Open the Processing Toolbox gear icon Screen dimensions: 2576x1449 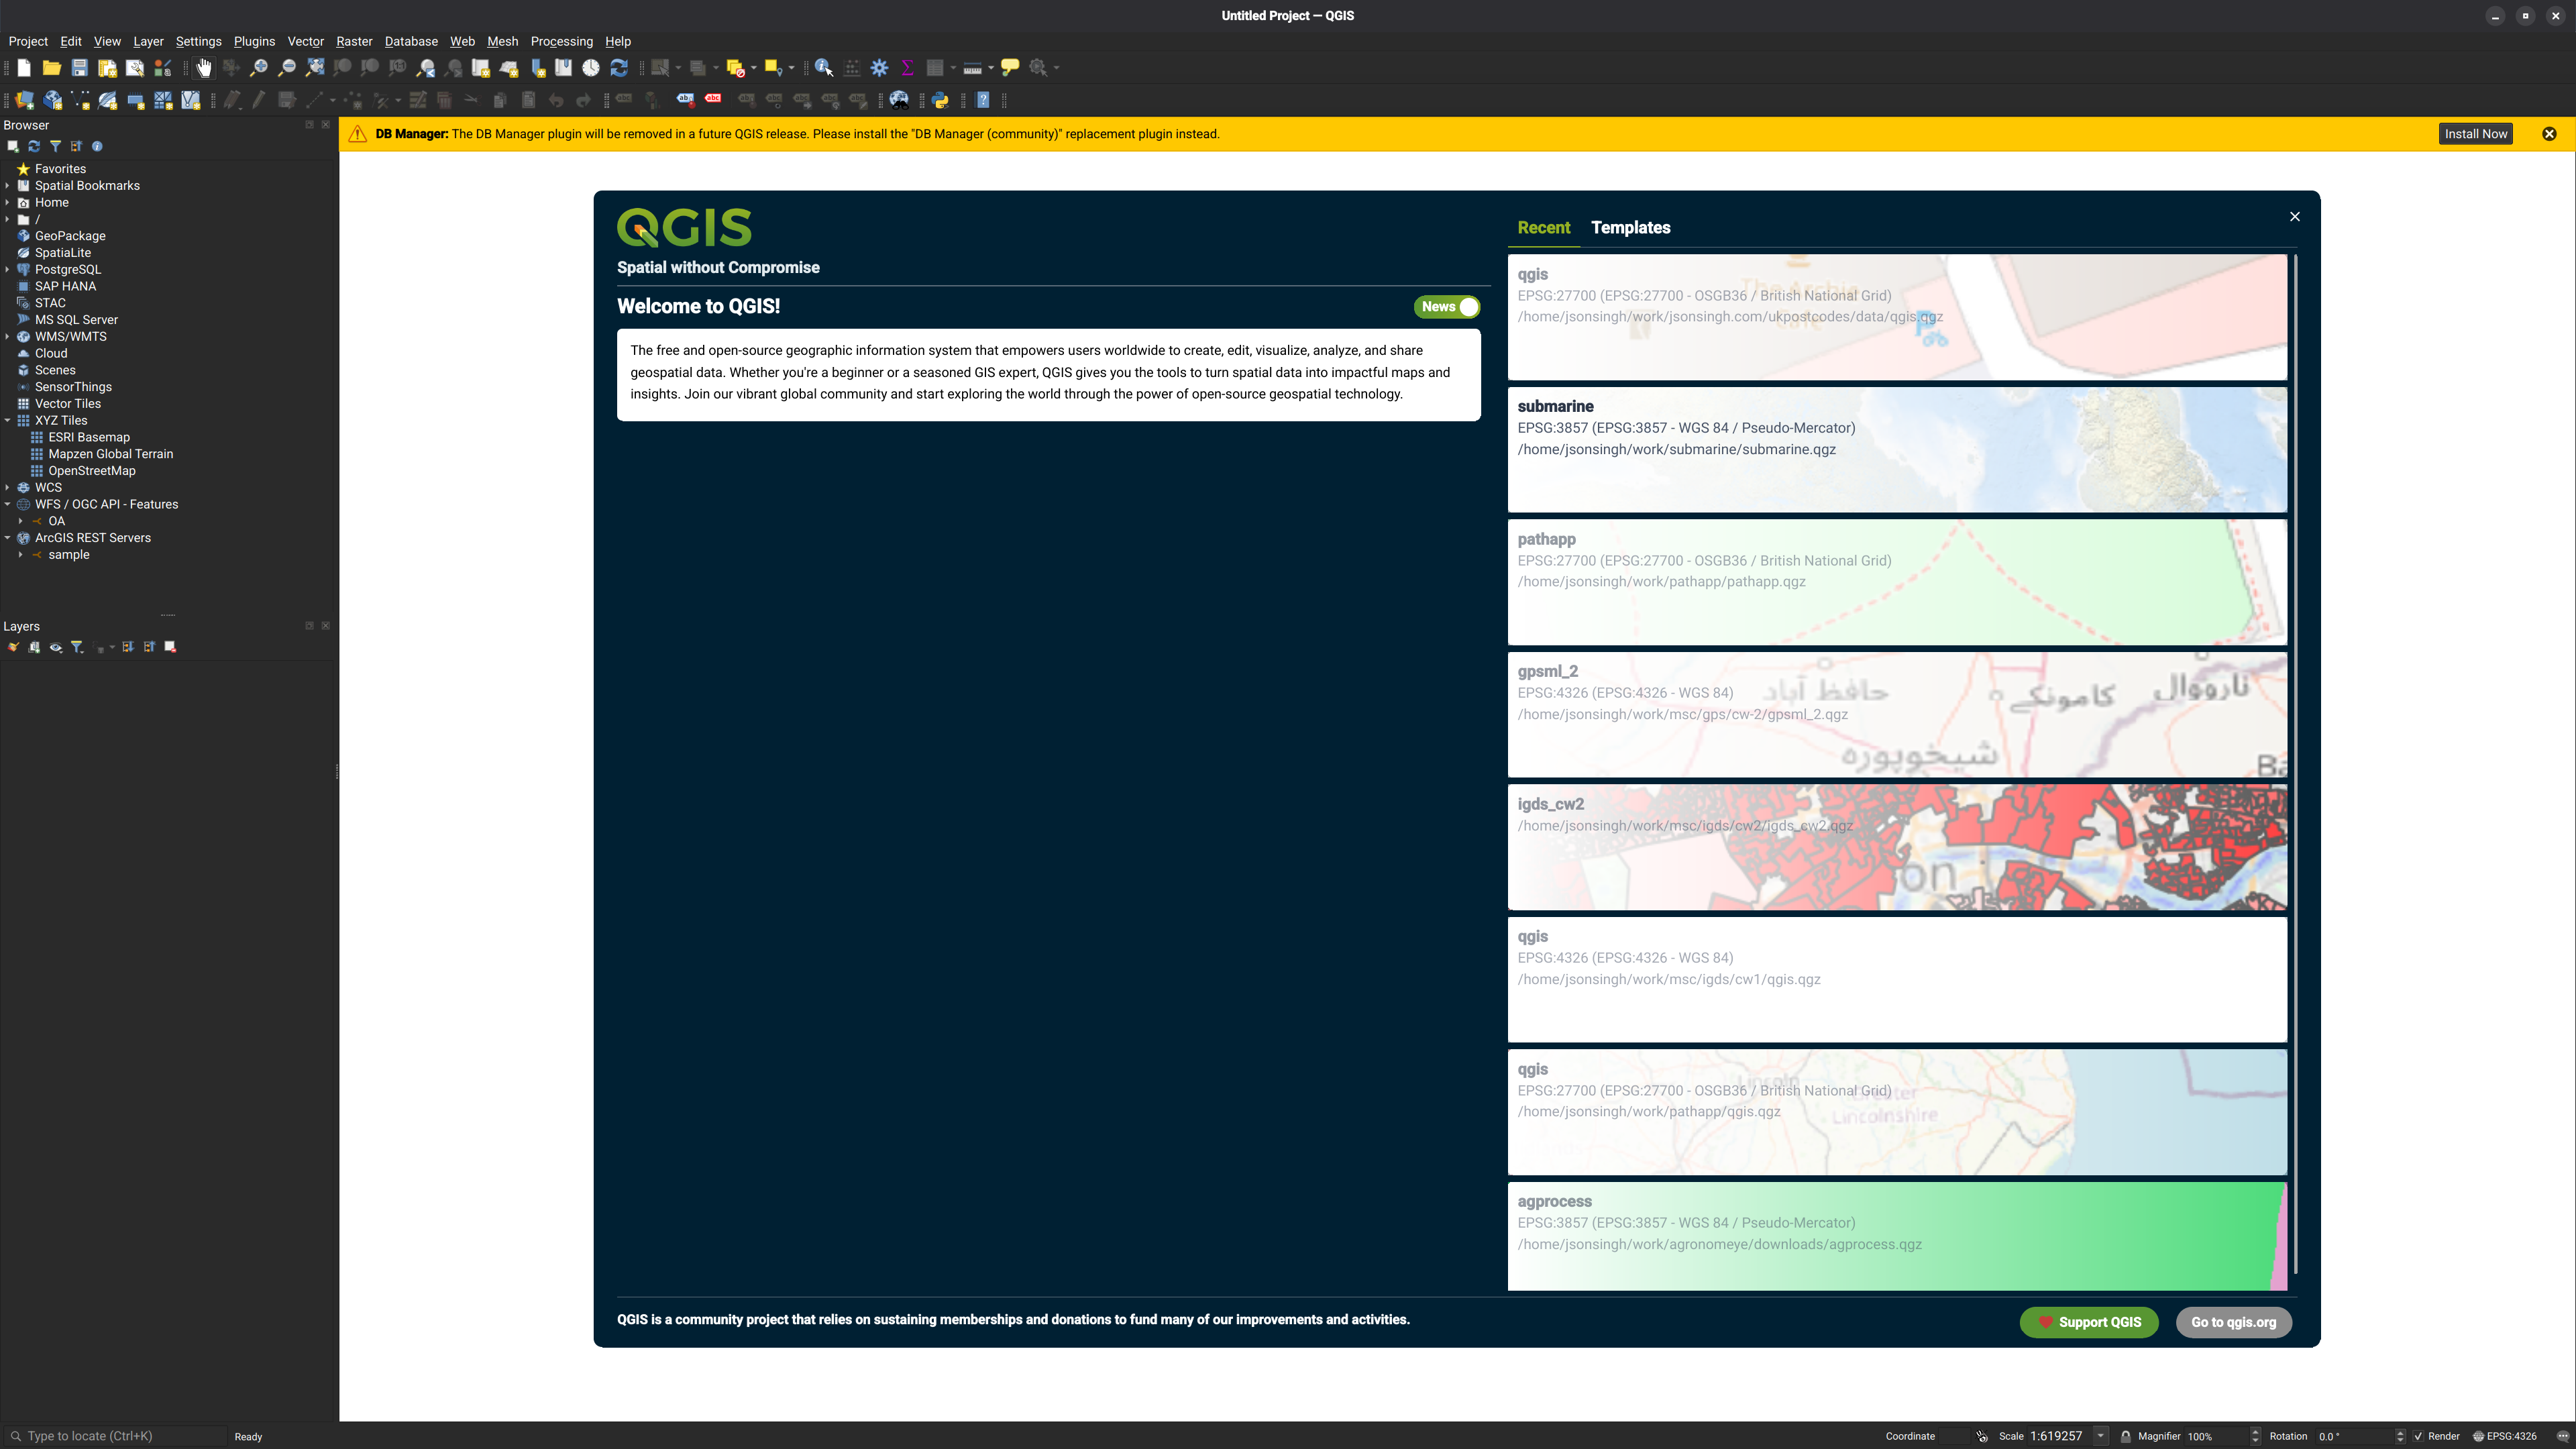tap(880, 68)
